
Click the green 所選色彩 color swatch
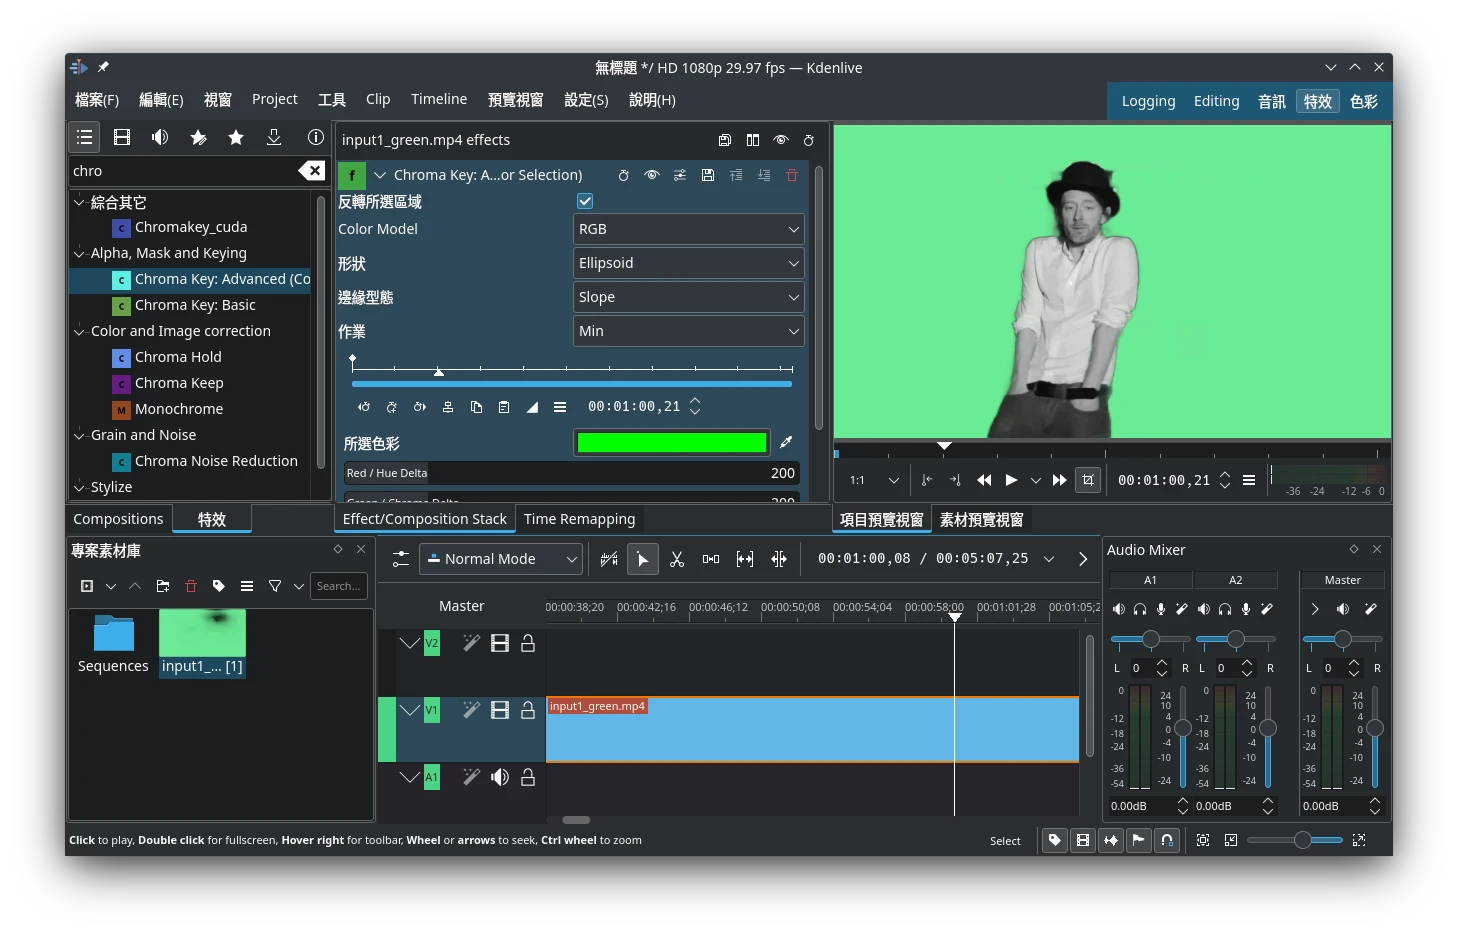(671, 443)
